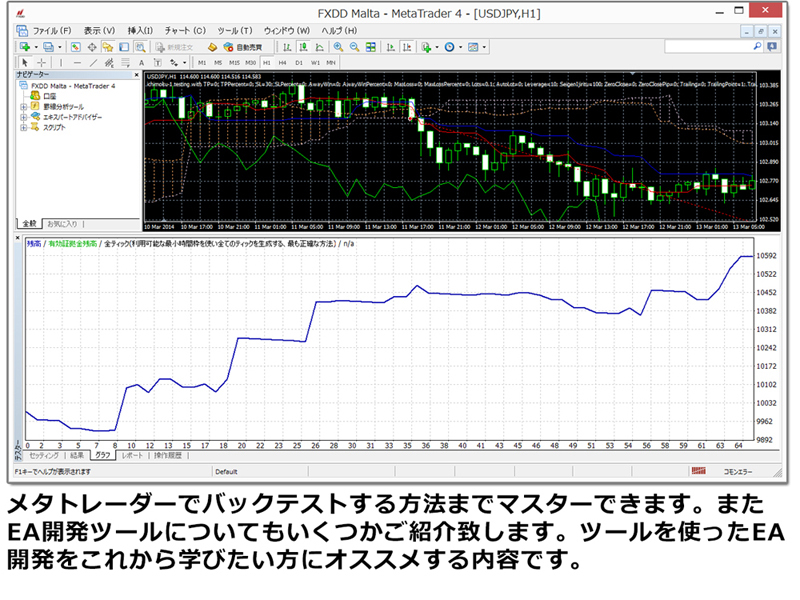Image resolution: width=800 pixels, height=600 pixels.
Task: Click the Profiles toolbar icon
Action: (48, 47)
